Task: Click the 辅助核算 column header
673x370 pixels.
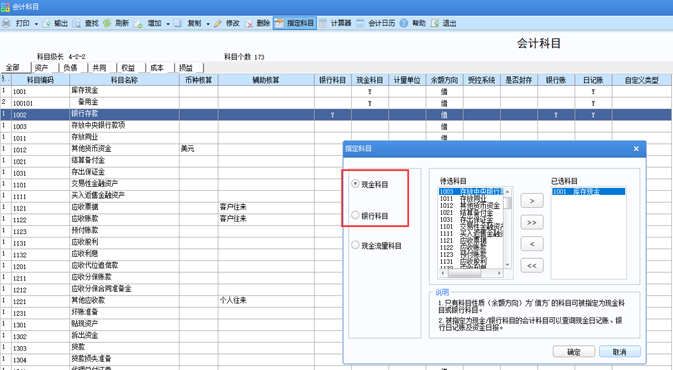Action: coord(266,80)
